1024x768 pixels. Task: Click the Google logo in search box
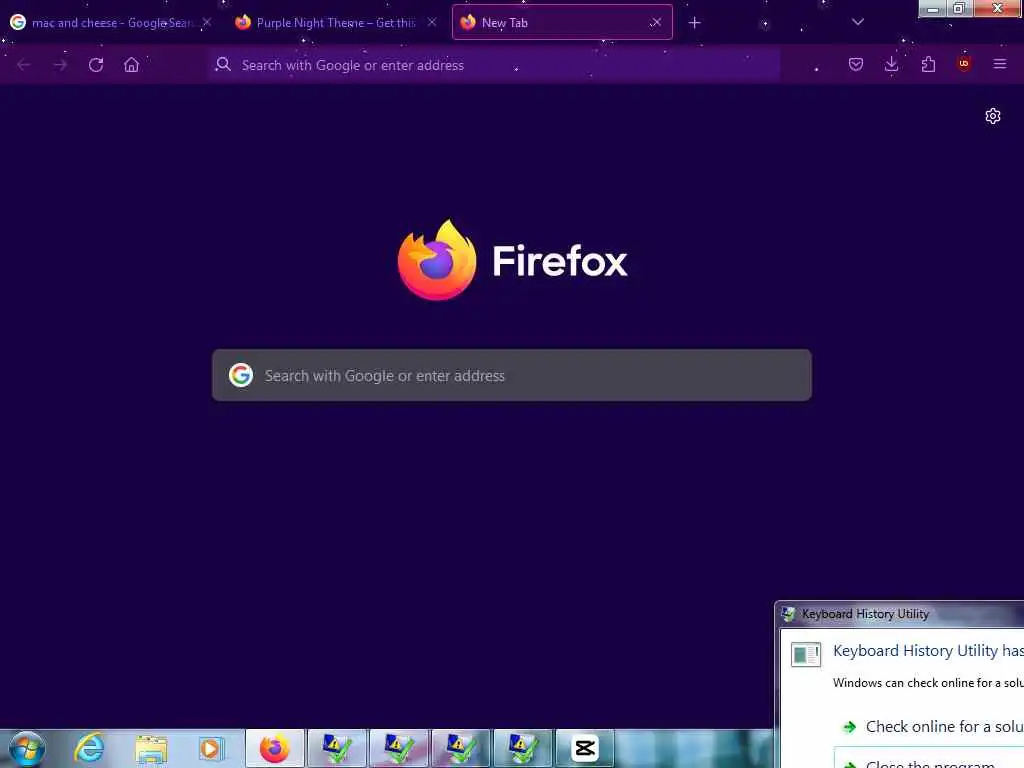pos(241,376)
